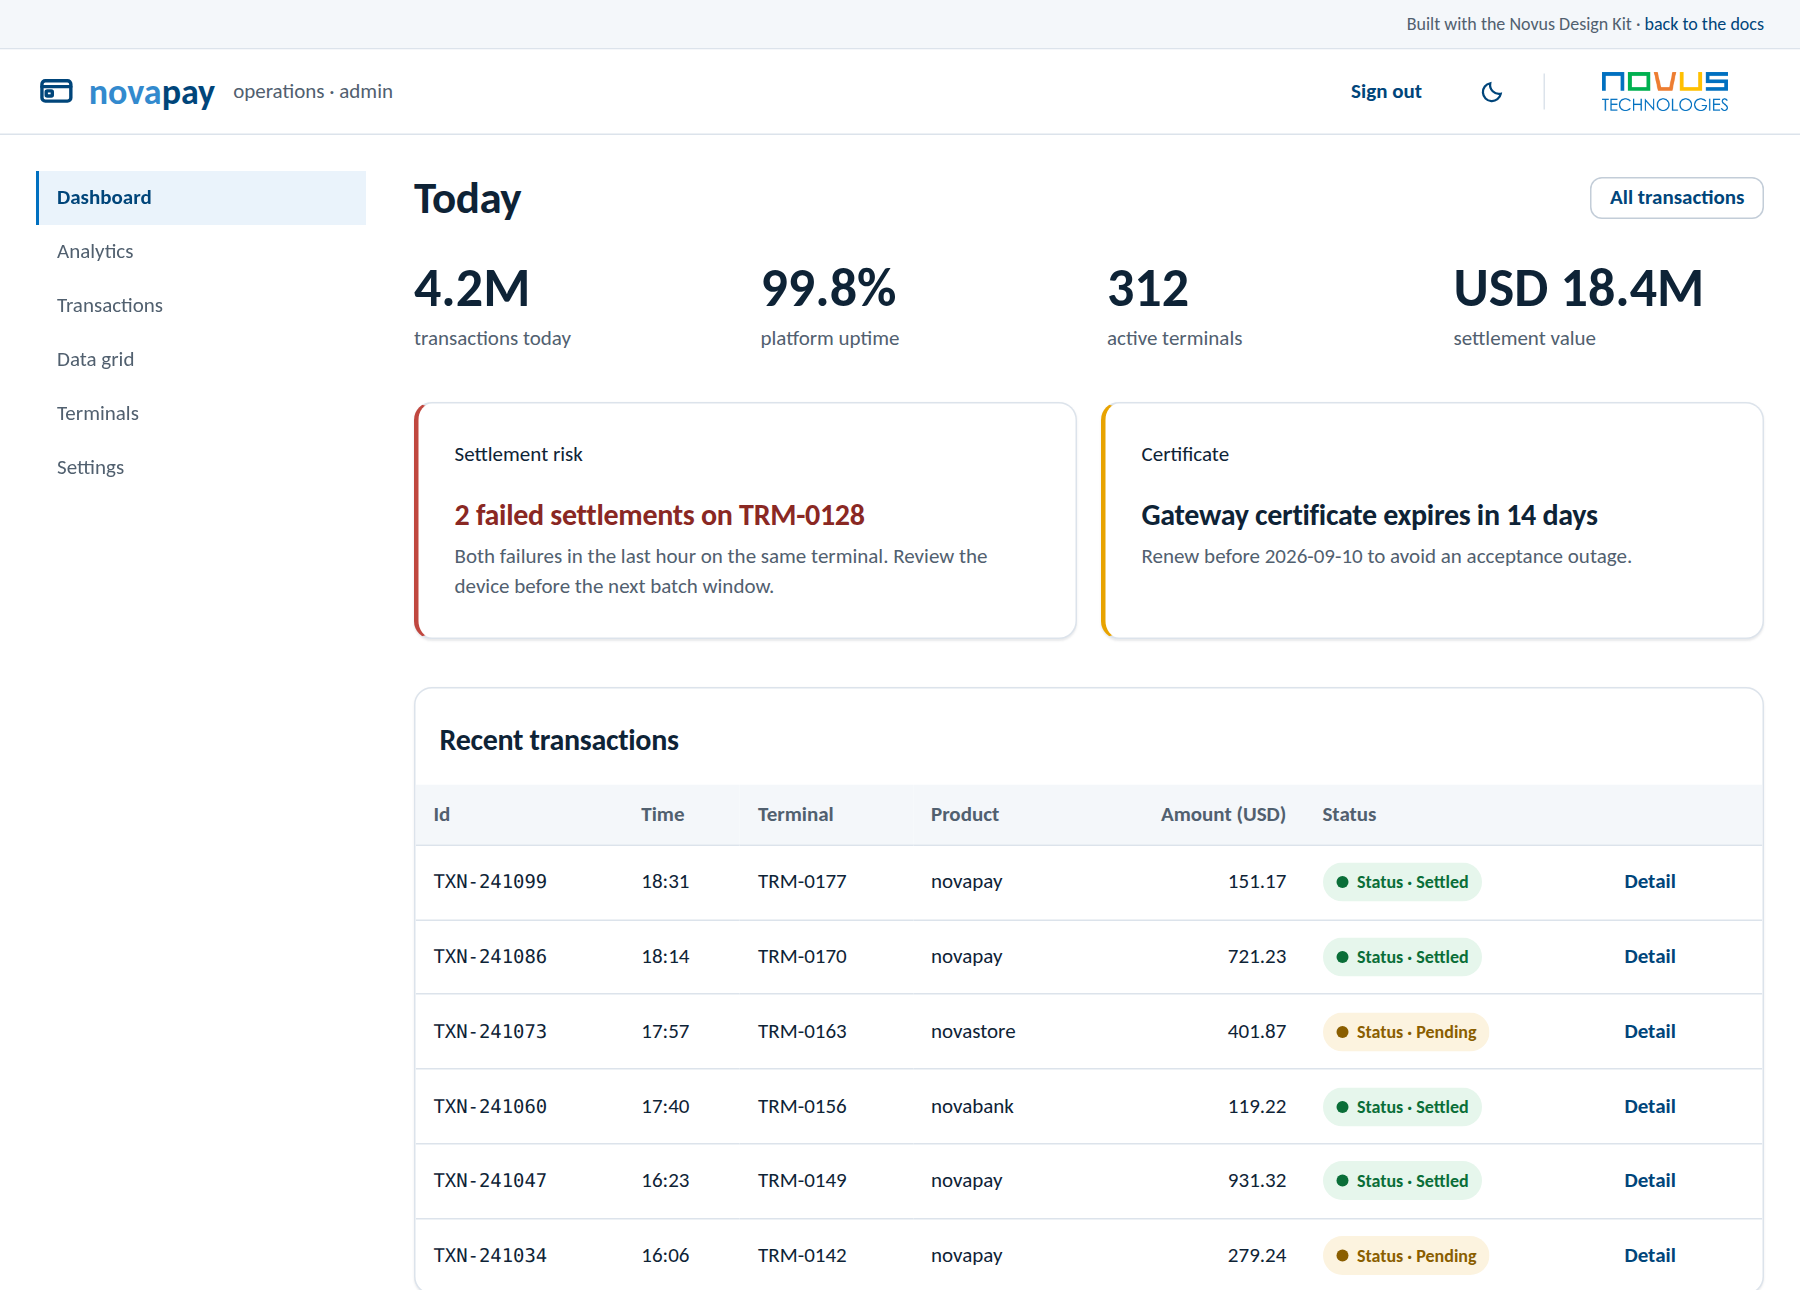Click Pending status badge of TXN-241034
1800x1290 pixels.
(1406, 1256)
